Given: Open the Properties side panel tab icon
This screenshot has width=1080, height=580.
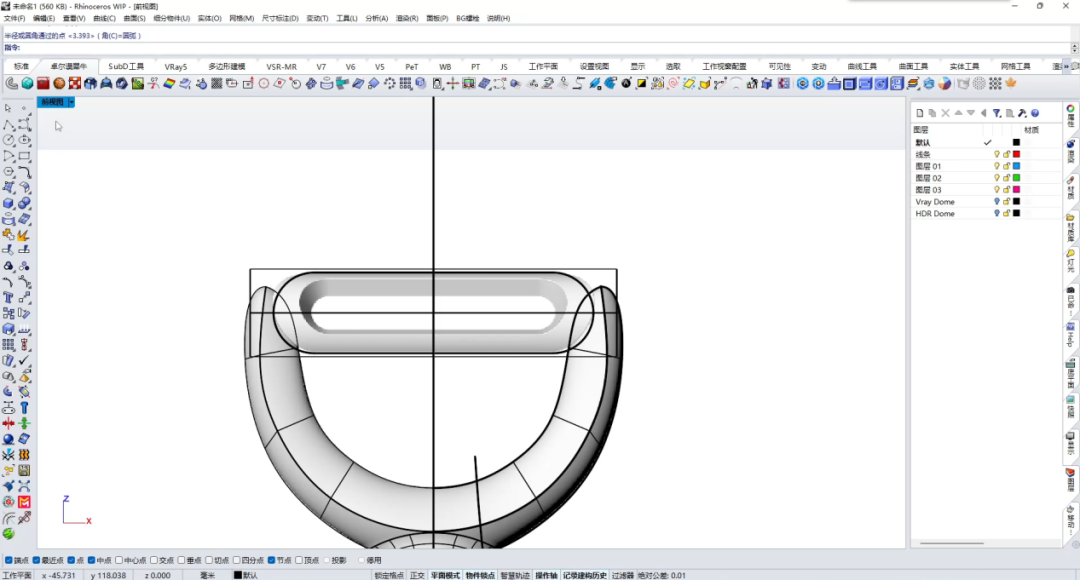Looking at the screenshot, I should 1070,115.
